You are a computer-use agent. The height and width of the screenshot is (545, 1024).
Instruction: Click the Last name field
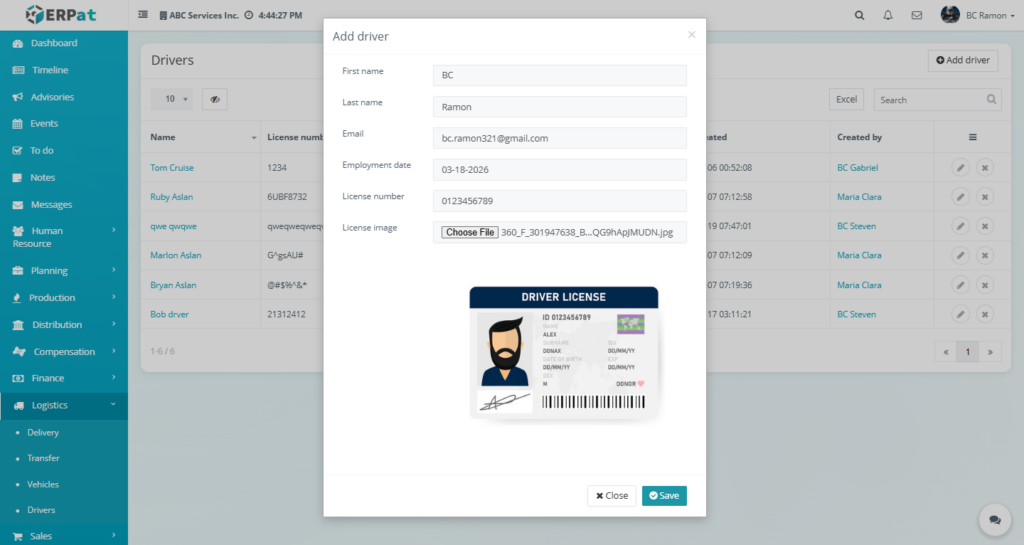point(560,106)
